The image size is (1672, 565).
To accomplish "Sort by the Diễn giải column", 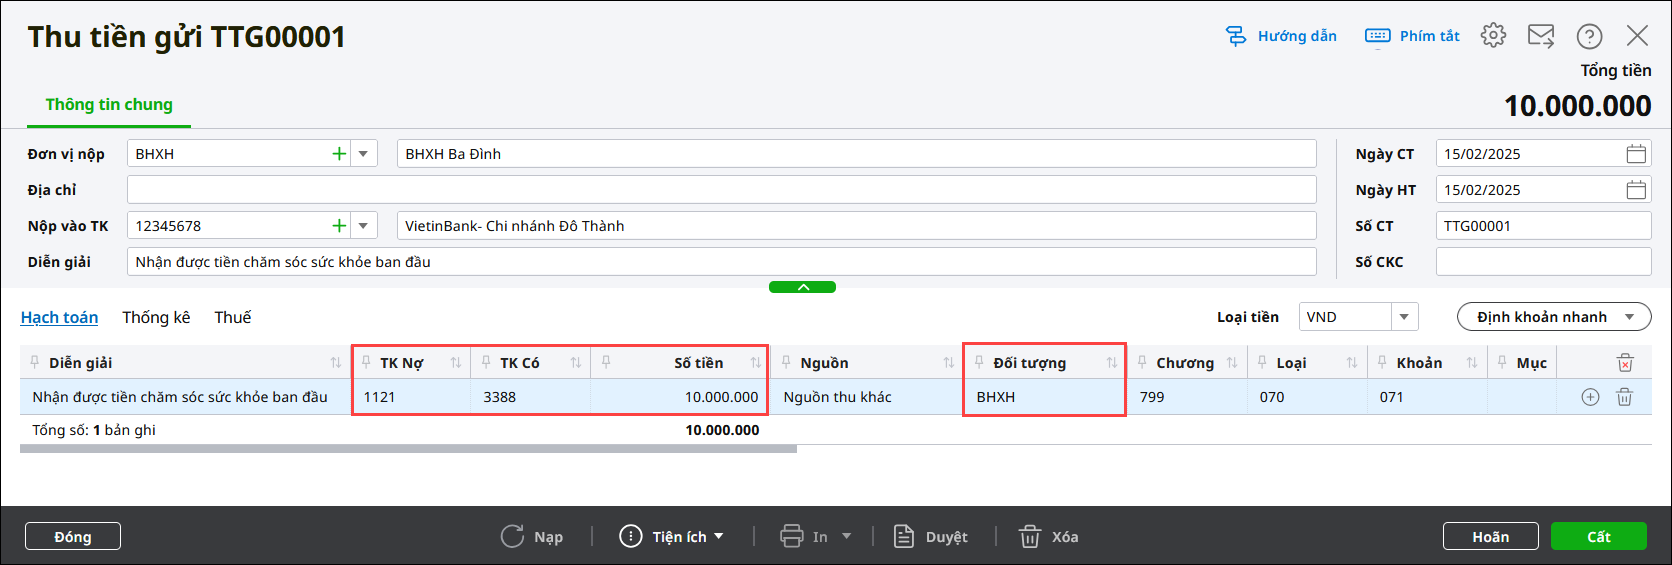I will pyautogui.click(x=336, y=363).
